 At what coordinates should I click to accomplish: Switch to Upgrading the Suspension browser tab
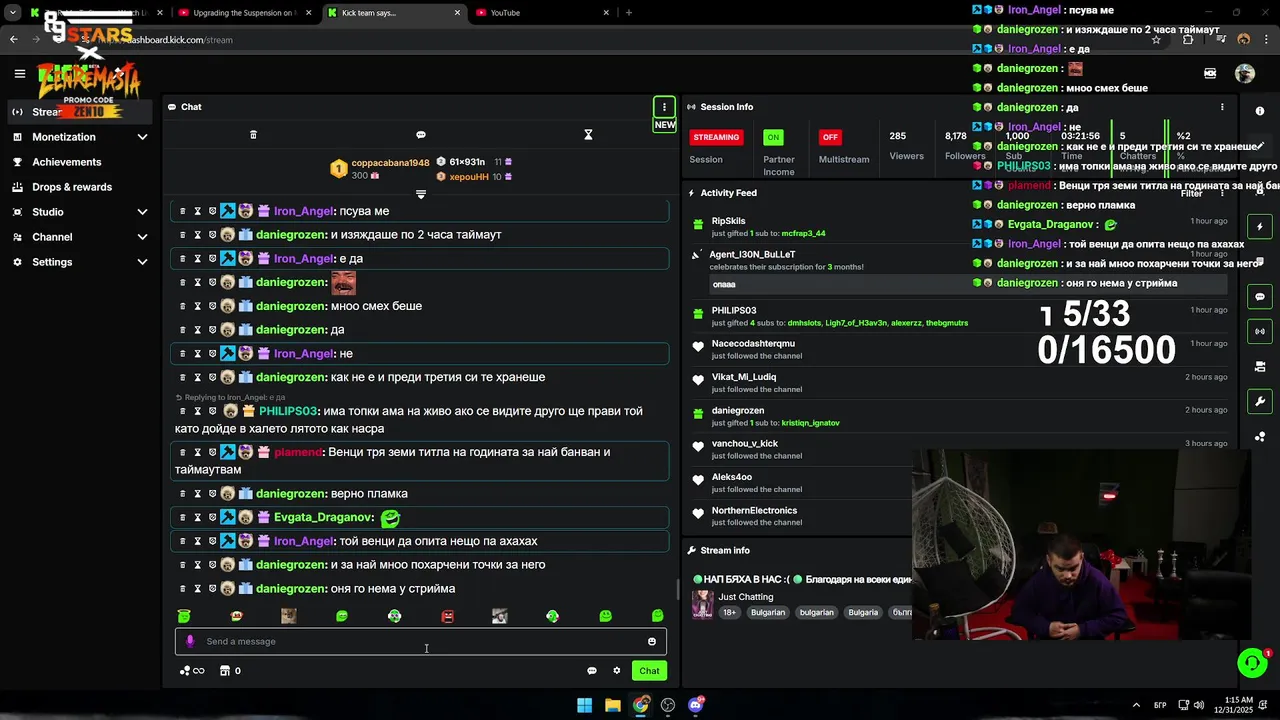[243, 13]
